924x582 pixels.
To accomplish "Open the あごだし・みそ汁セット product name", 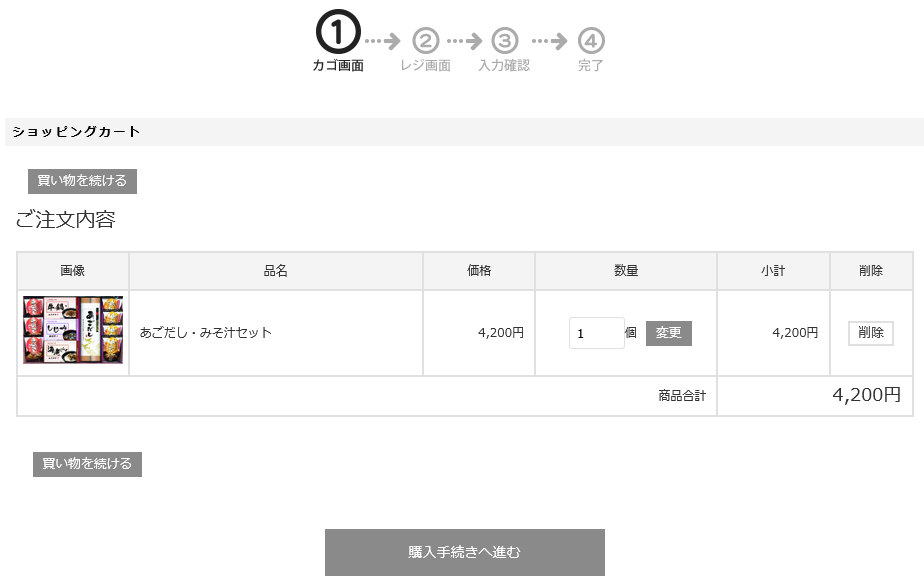I will tap(206, 333).
